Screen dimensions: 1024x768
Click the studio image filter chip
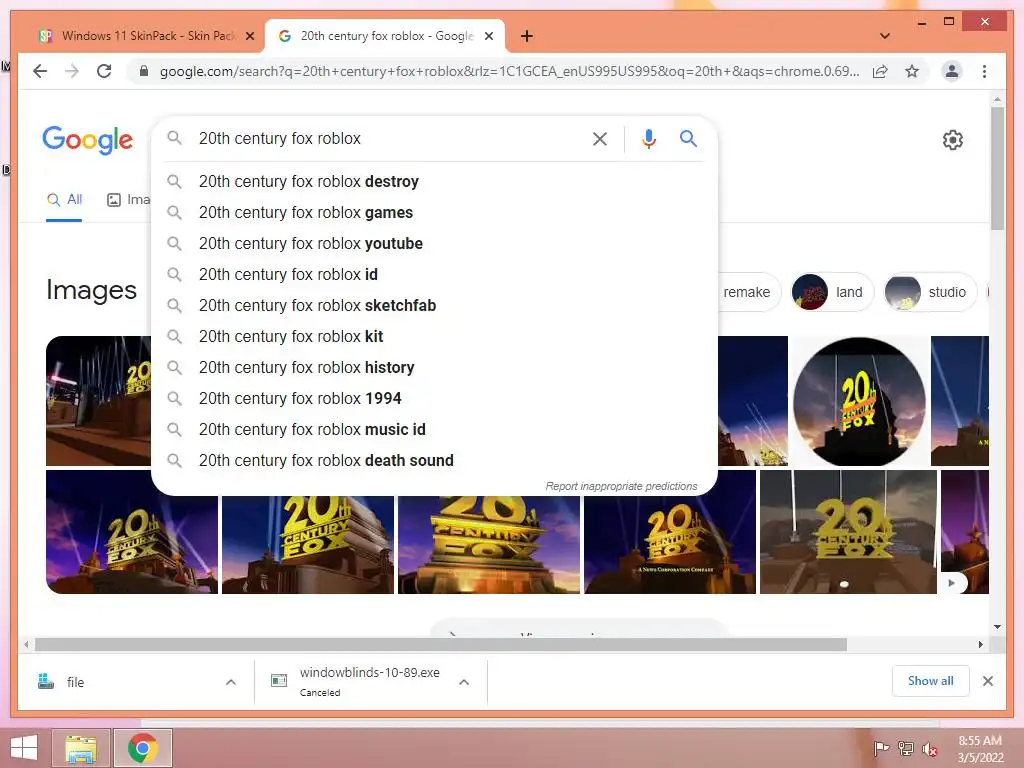[x=930, y=292]
